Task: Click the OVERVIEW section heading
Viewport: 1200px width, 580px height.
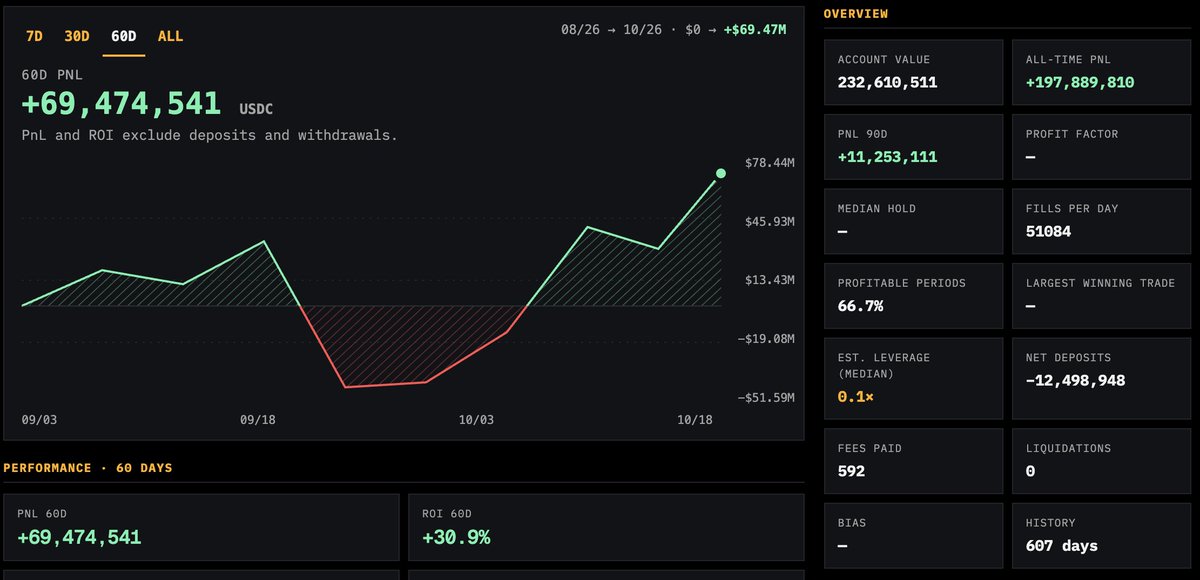Action: click(855, 14)
